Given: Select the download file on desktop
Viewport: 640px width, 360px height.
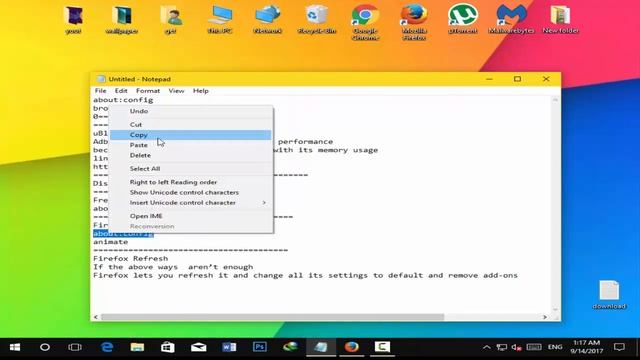Looking at the screenshot, I should pyautogui.click(x=609, y=295).
